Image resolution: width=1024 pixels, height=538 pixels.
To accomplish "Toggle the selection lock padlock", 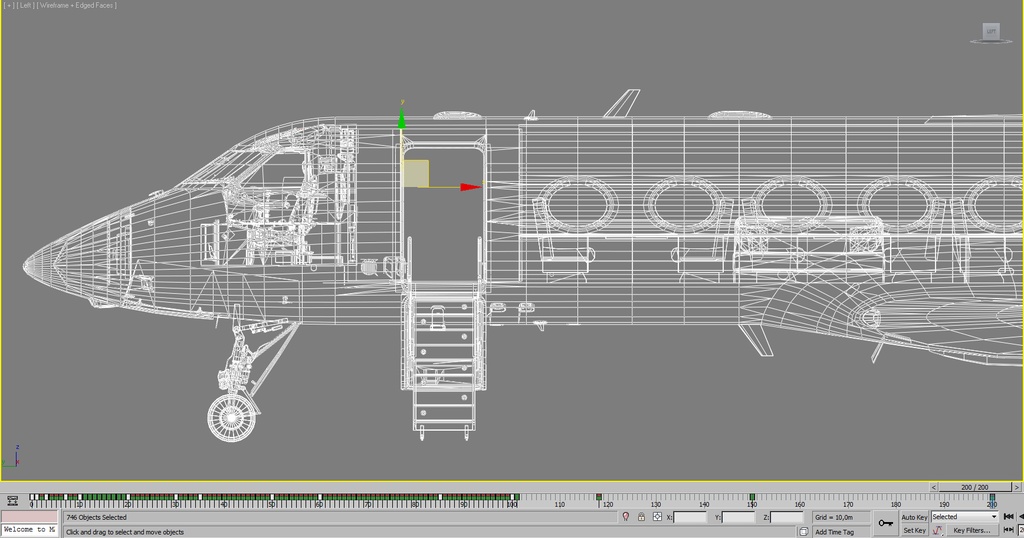I will pyautogui.click(x=641, y=517).
